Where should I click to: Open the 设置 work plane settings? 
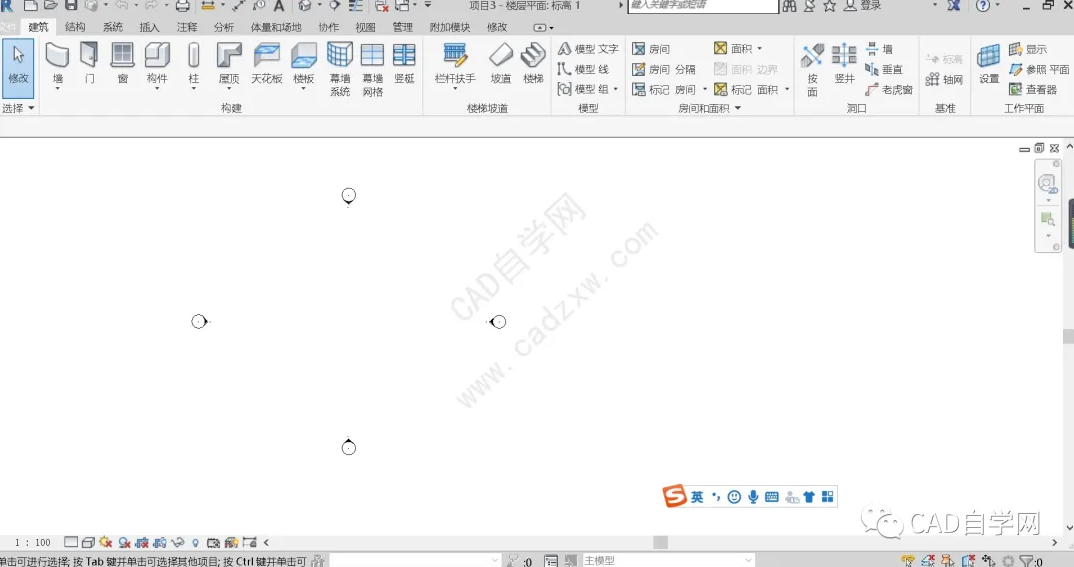click(988, 62)
